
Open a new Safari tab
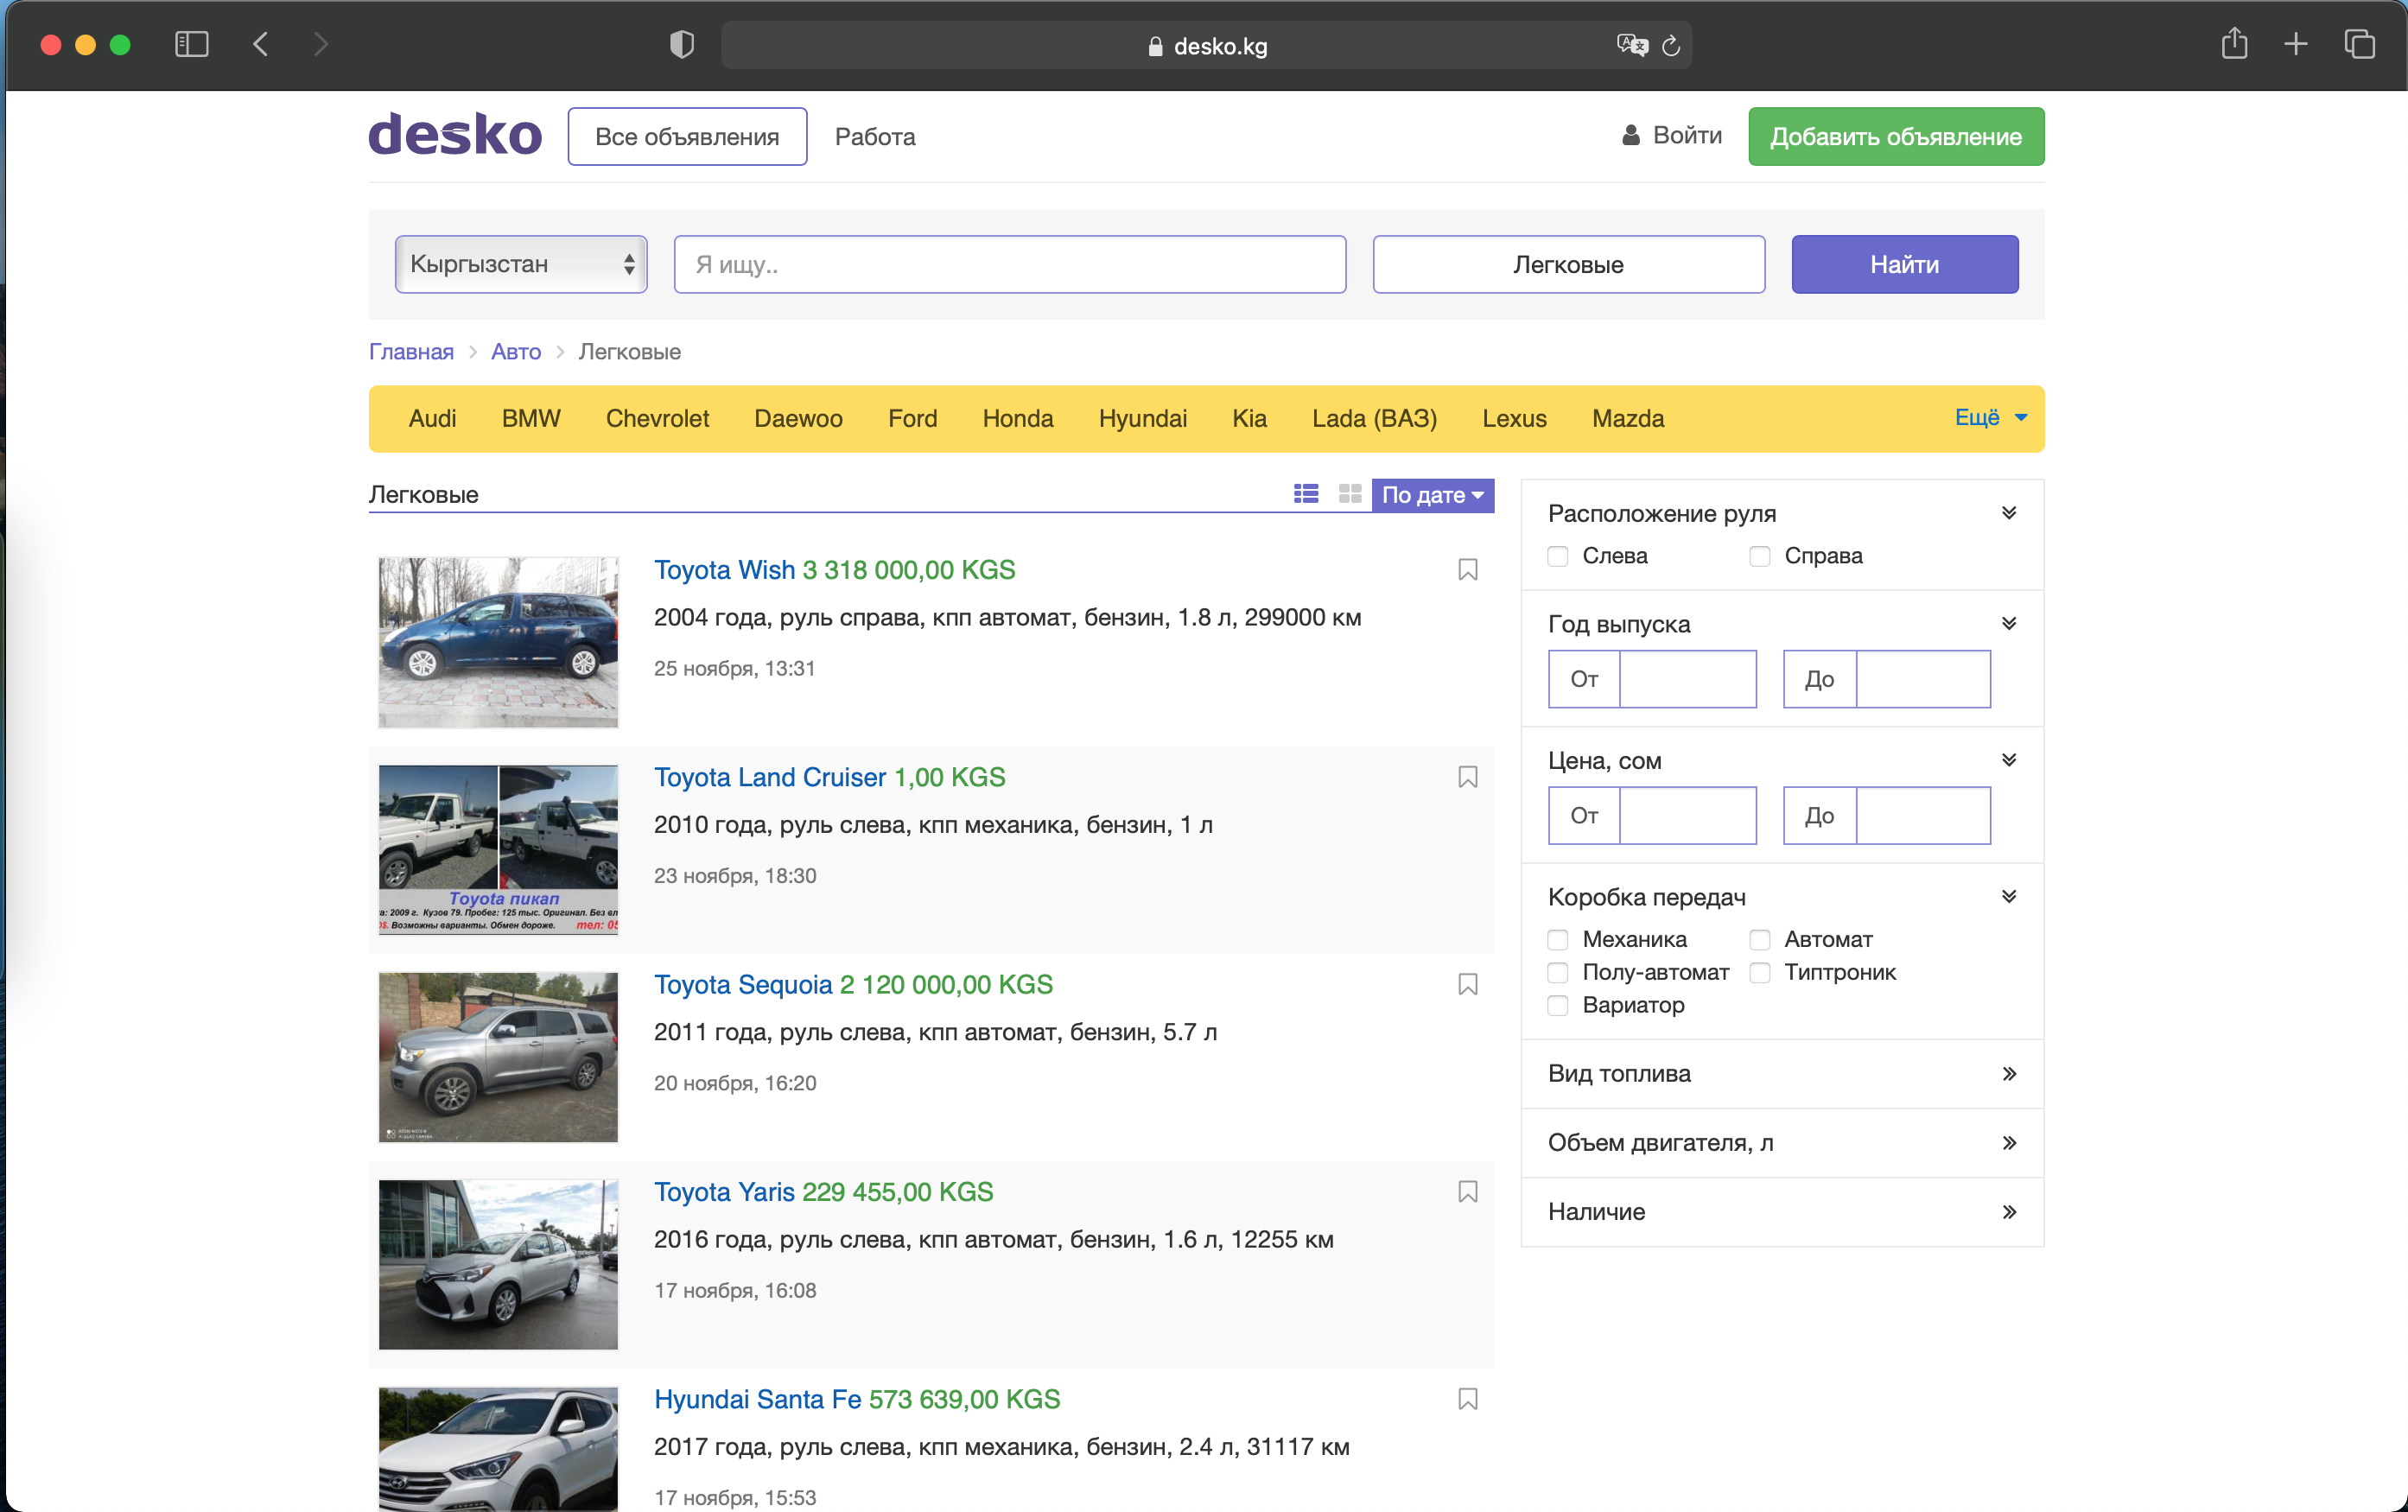point(2296,44)
